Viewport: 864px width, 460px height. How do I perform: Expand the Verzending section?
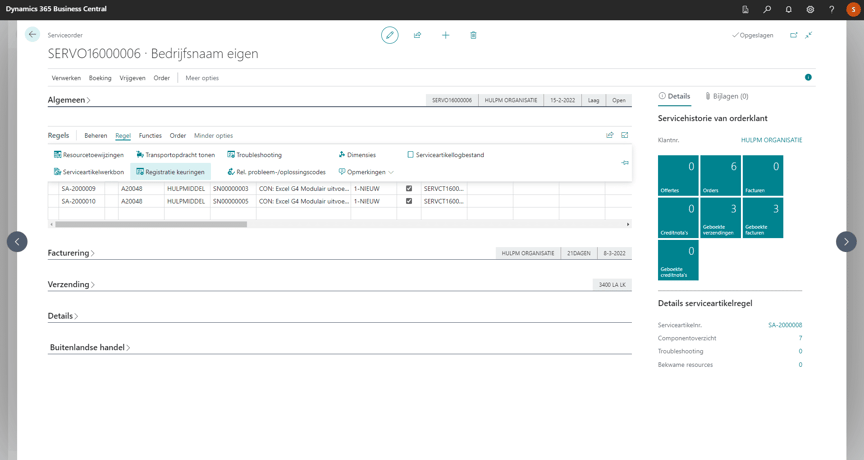coord(71,284)
